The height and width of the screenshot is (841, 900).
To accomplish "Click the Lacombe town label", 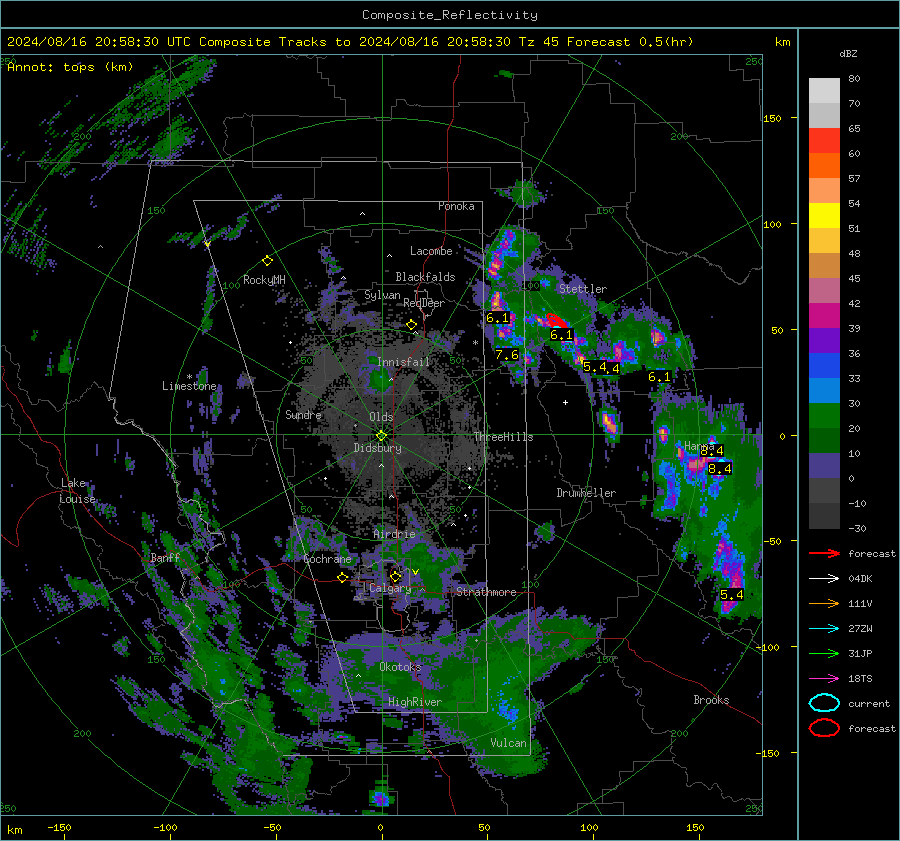I will click(x=431, y=251).
